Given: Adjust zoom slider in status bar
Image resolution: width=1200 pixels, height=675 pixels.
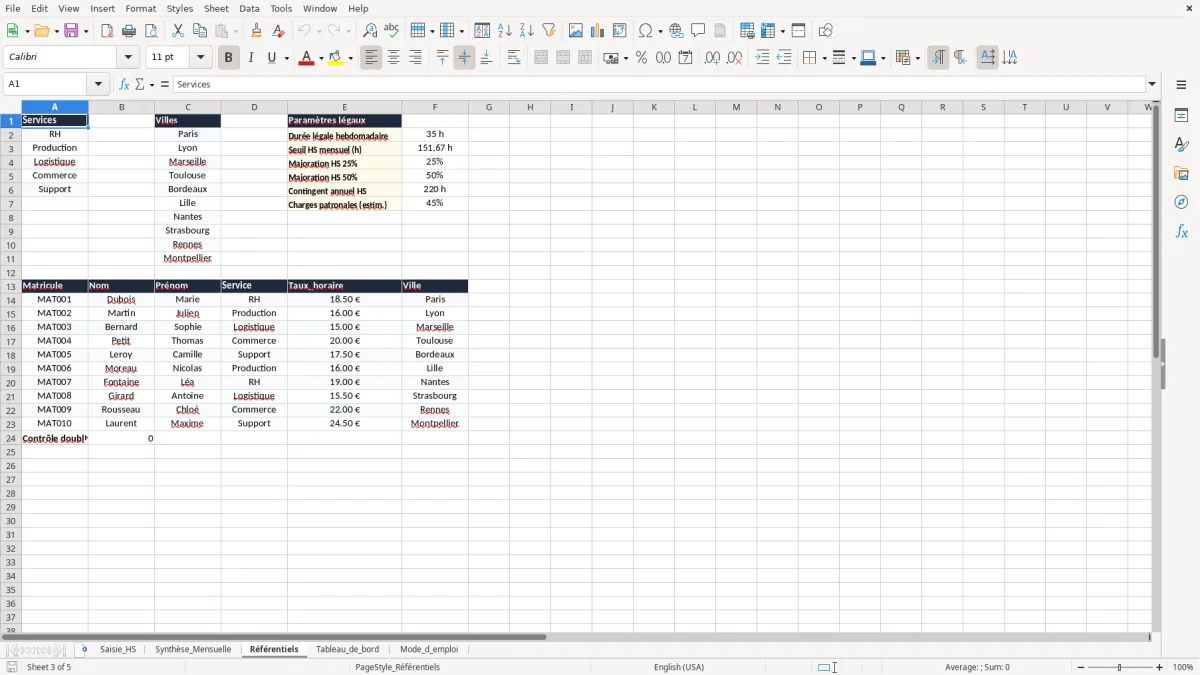Looking at the screenshot, I should click(x=1119, y=667).
